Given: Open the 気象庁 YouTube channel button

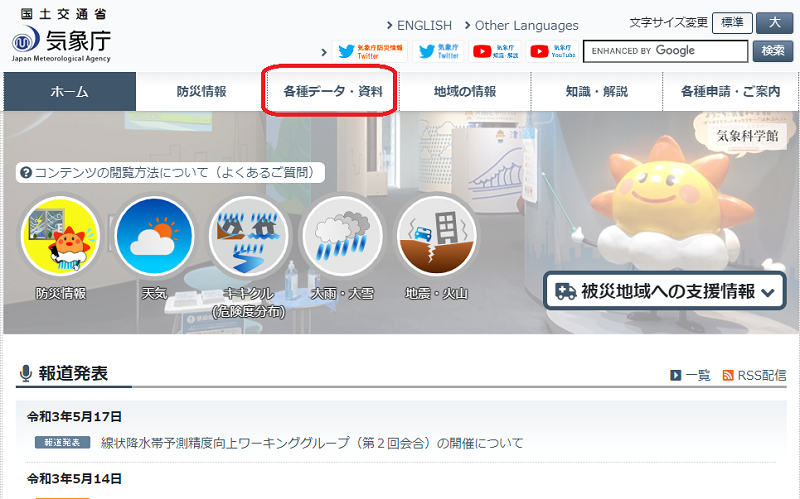Looking at the screenshot, I should coord(552,51).
